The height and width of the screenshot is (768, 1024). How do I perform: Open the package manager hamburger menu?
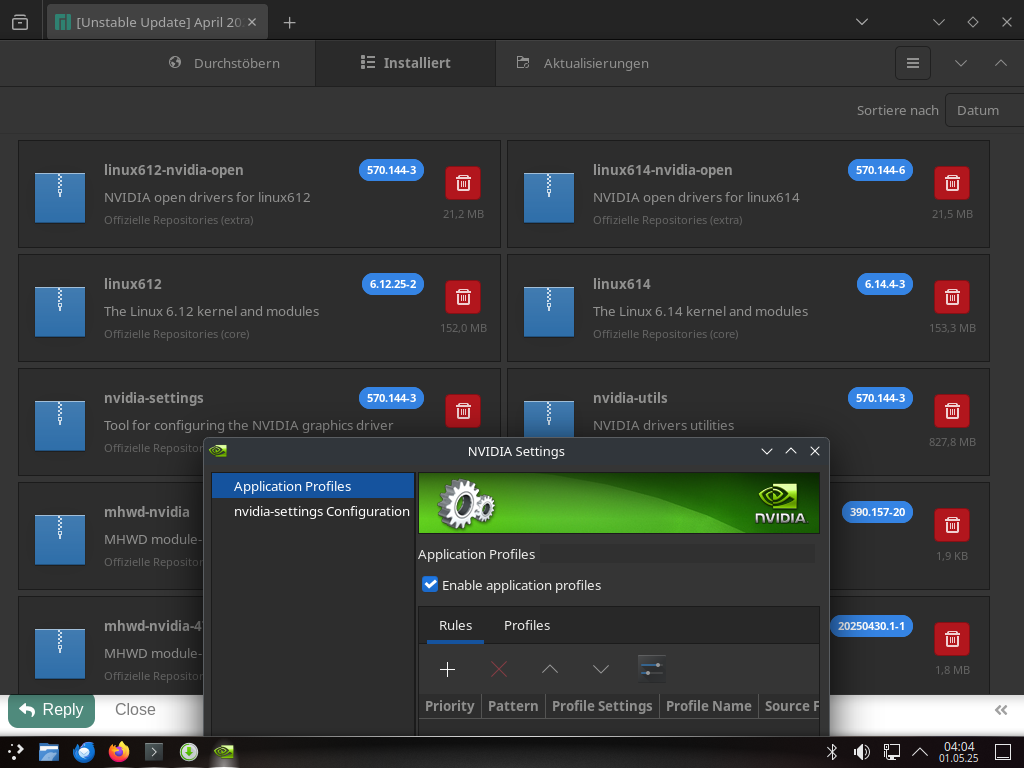pos(912,63)
